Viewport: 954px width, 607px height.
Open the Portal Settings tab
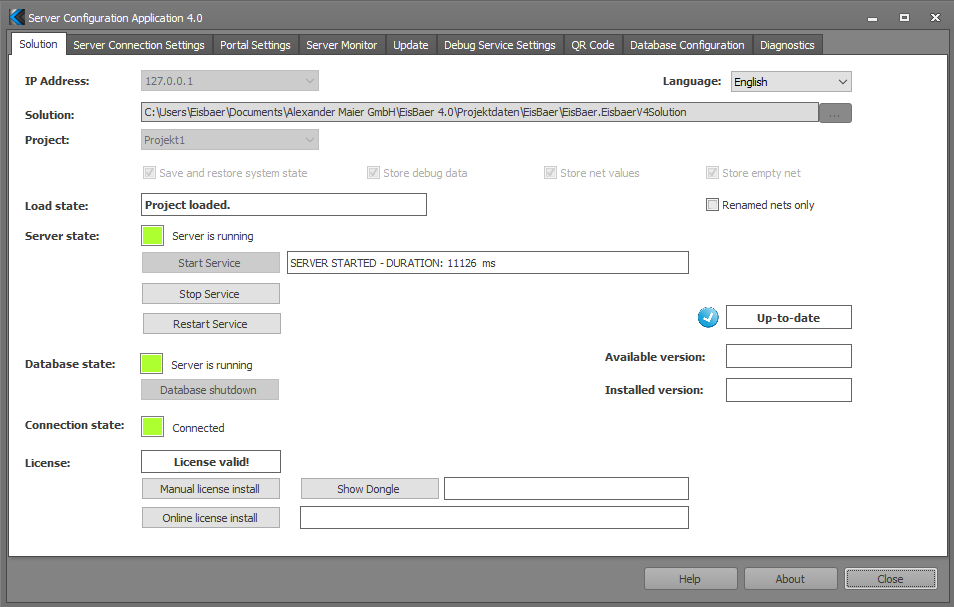[x=255, y=45]
